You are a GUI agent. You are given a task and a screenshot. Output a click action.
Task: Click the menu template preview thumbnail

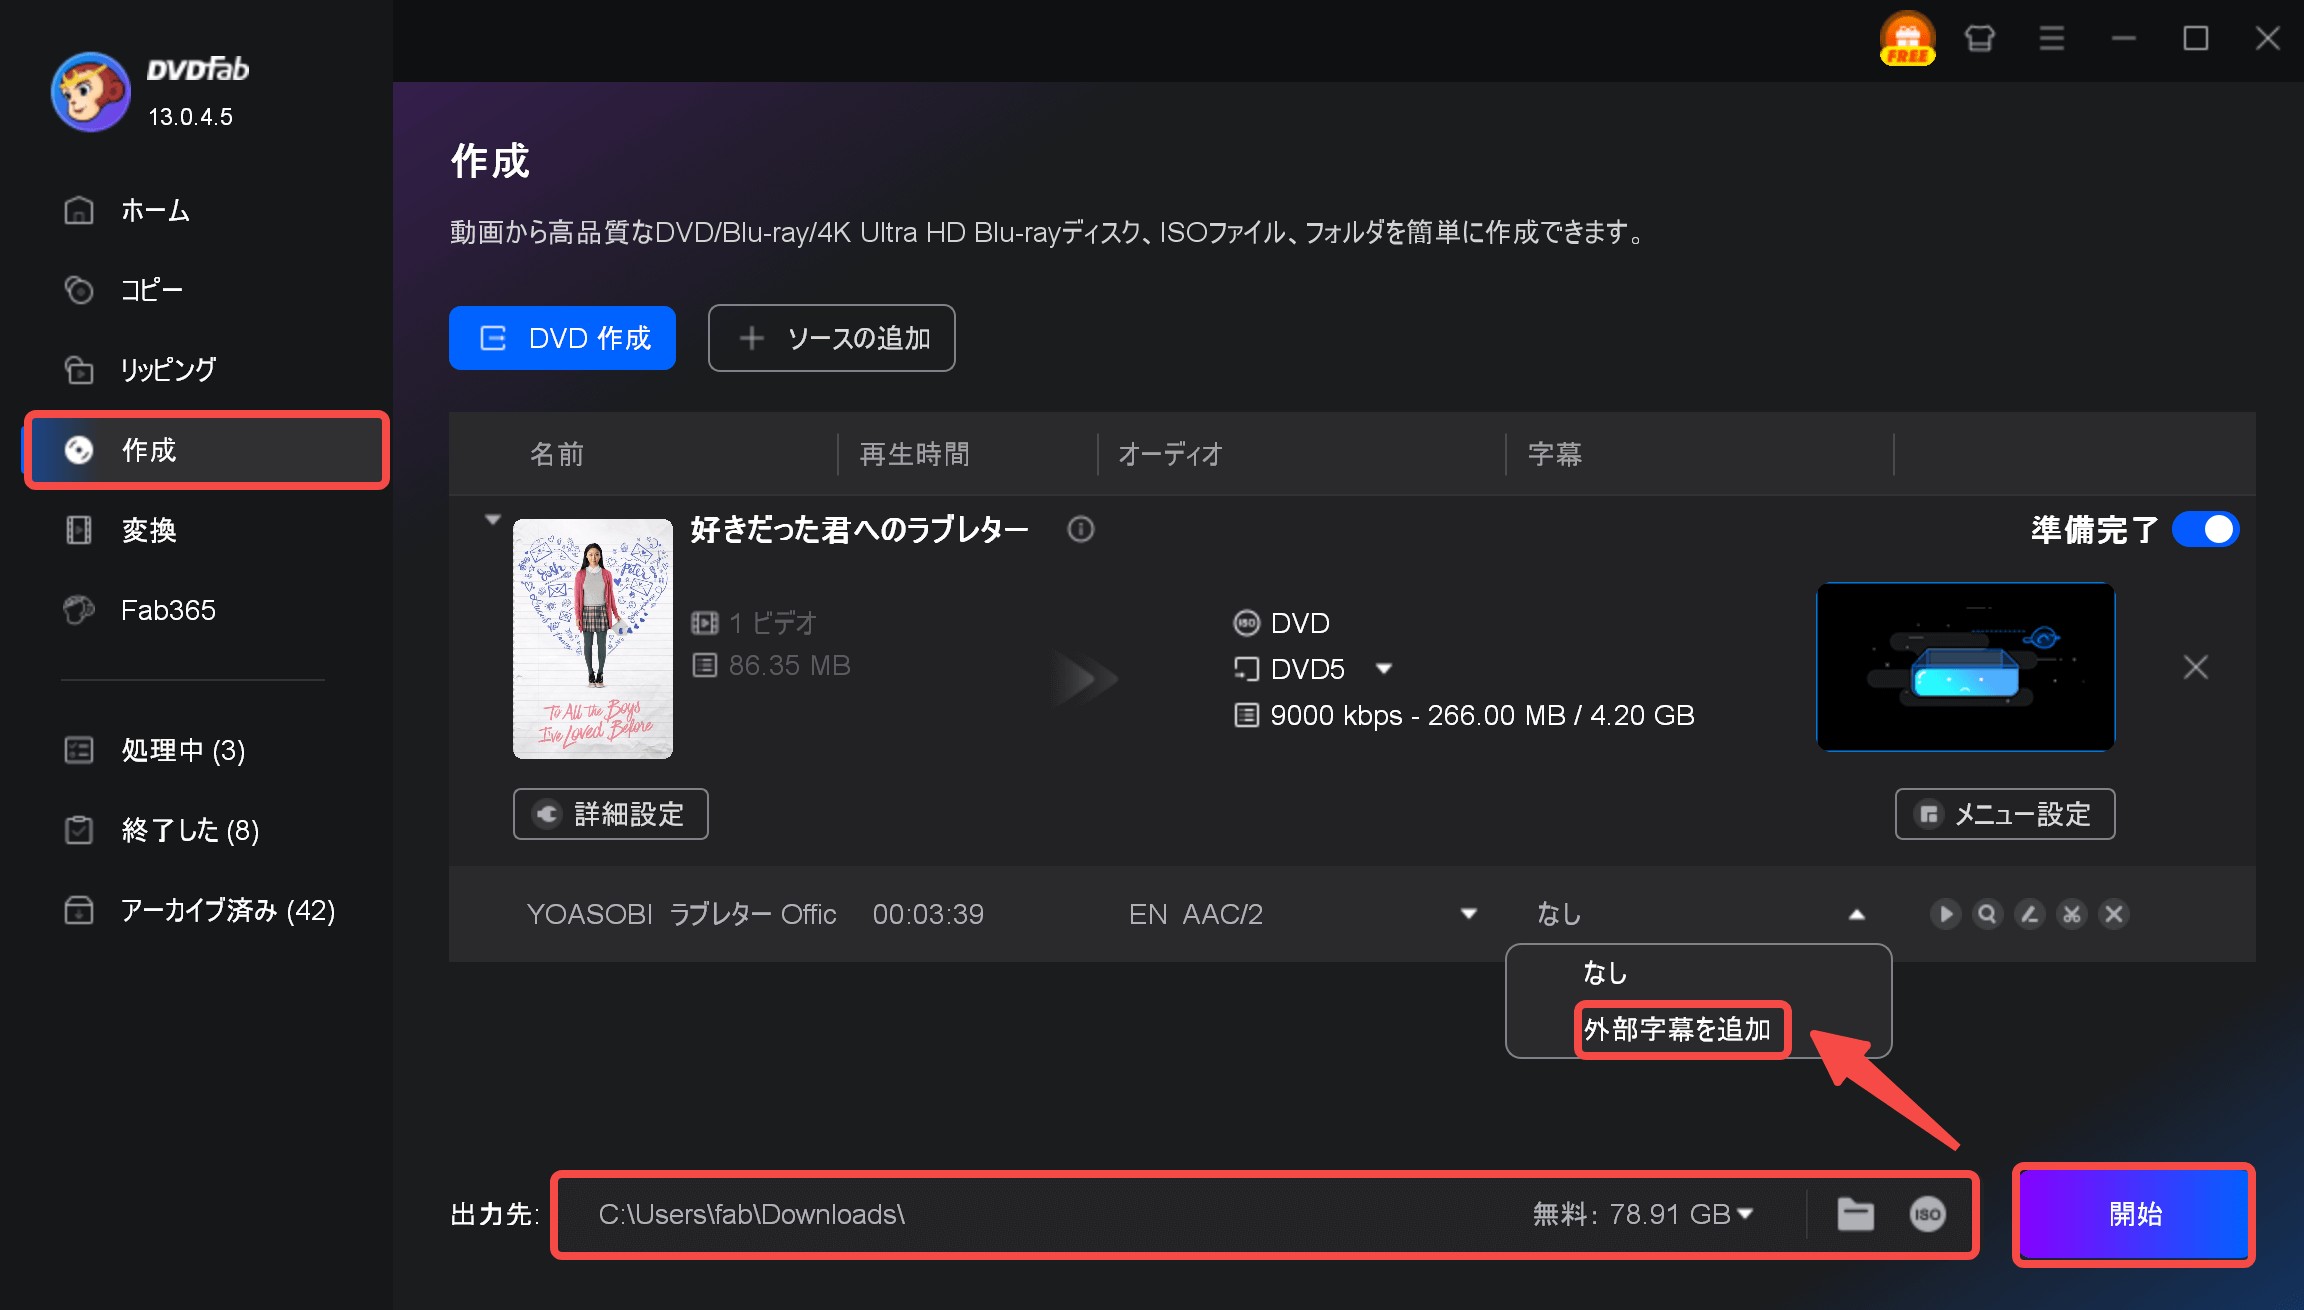click(1965, 666)
